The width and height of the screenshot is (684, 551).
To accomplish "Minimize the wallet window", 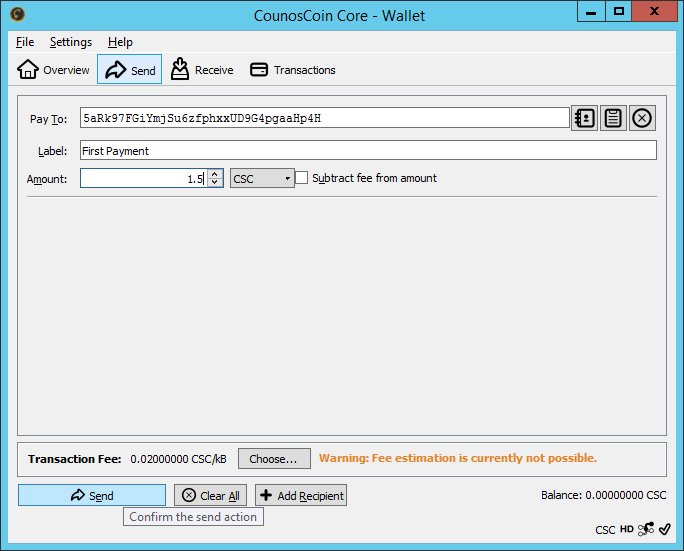I will tap(591, 11).
